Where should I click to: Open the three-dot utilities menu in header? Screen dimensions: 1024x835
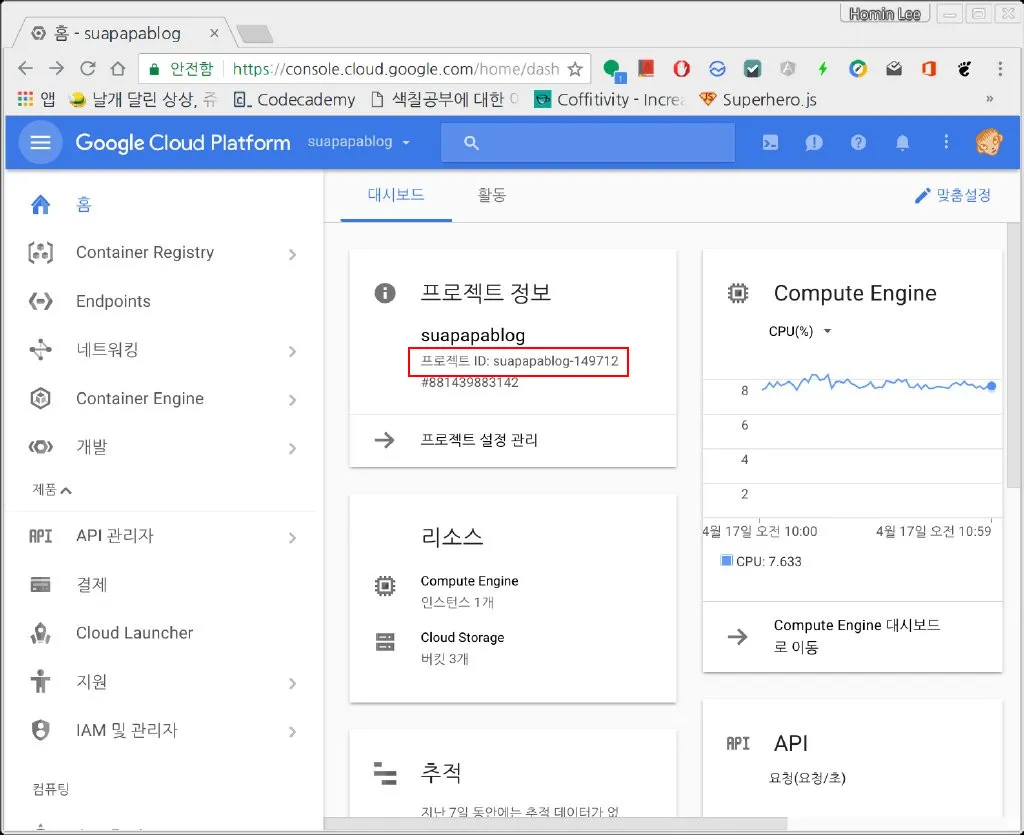pos(946,142)
